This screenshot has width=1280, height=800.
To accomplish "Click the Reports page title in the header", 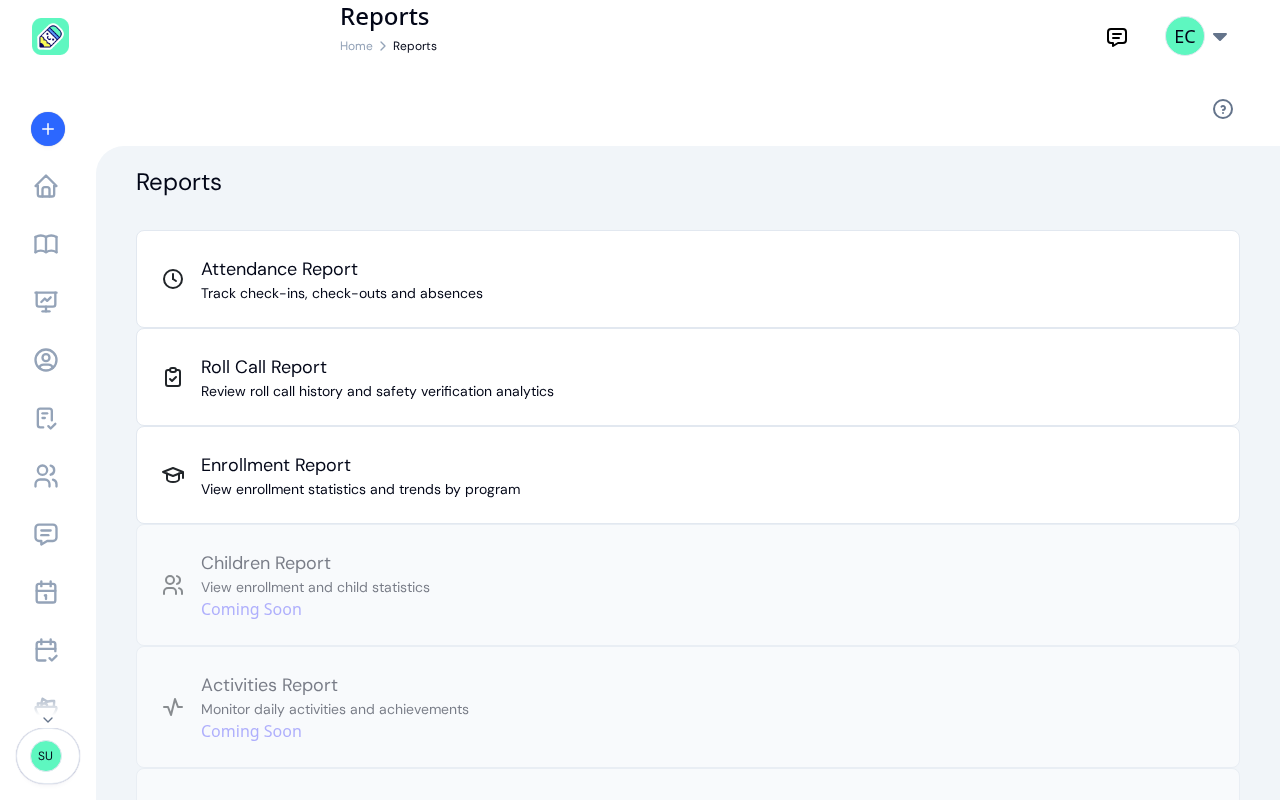I will 384,16.
